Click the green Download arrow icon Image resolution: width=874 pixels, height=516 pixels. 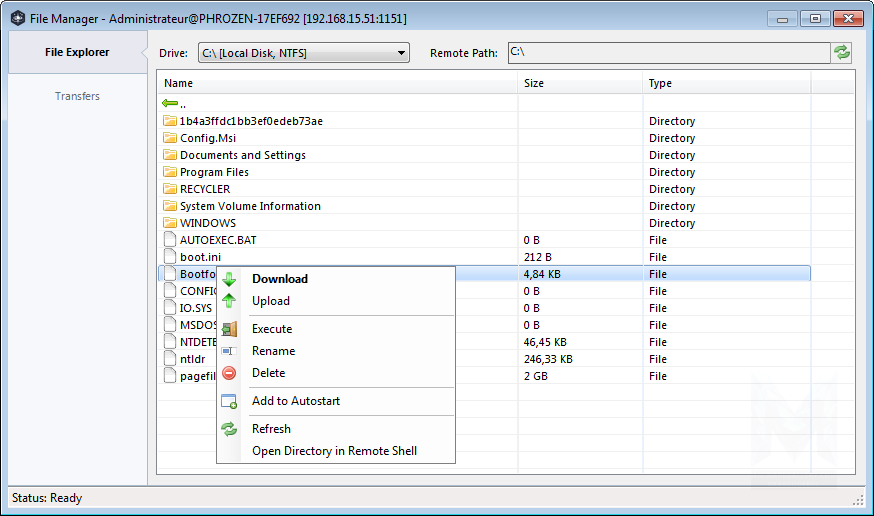coord(229,279)
